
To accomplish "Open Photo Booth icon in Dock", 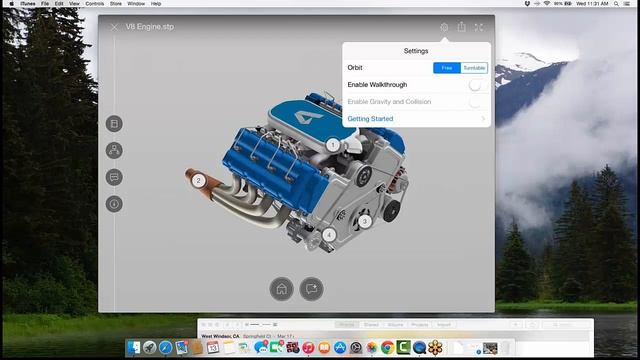I will click(x=292, y=347).
